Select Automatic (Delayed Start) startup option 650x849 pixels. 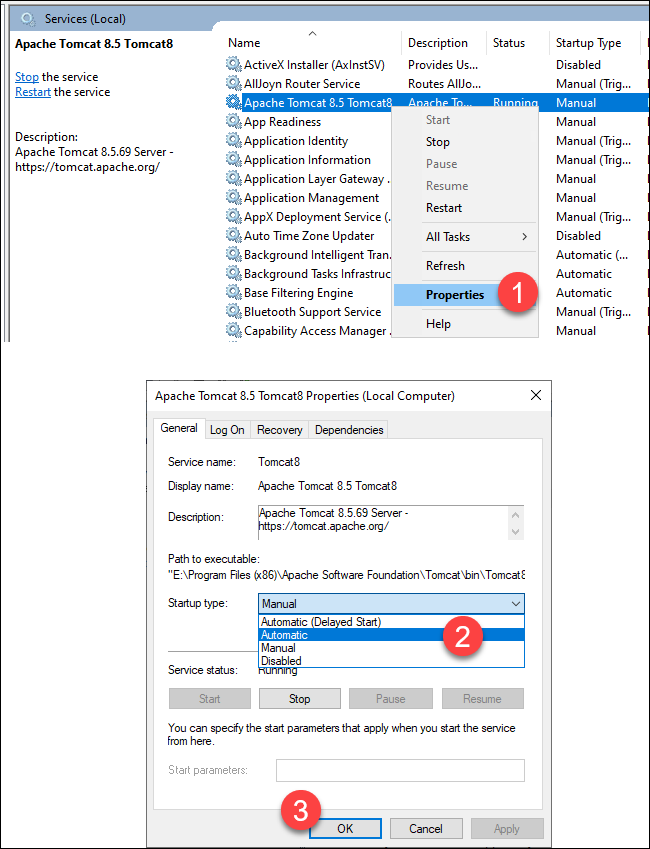[x=391, y=622]
